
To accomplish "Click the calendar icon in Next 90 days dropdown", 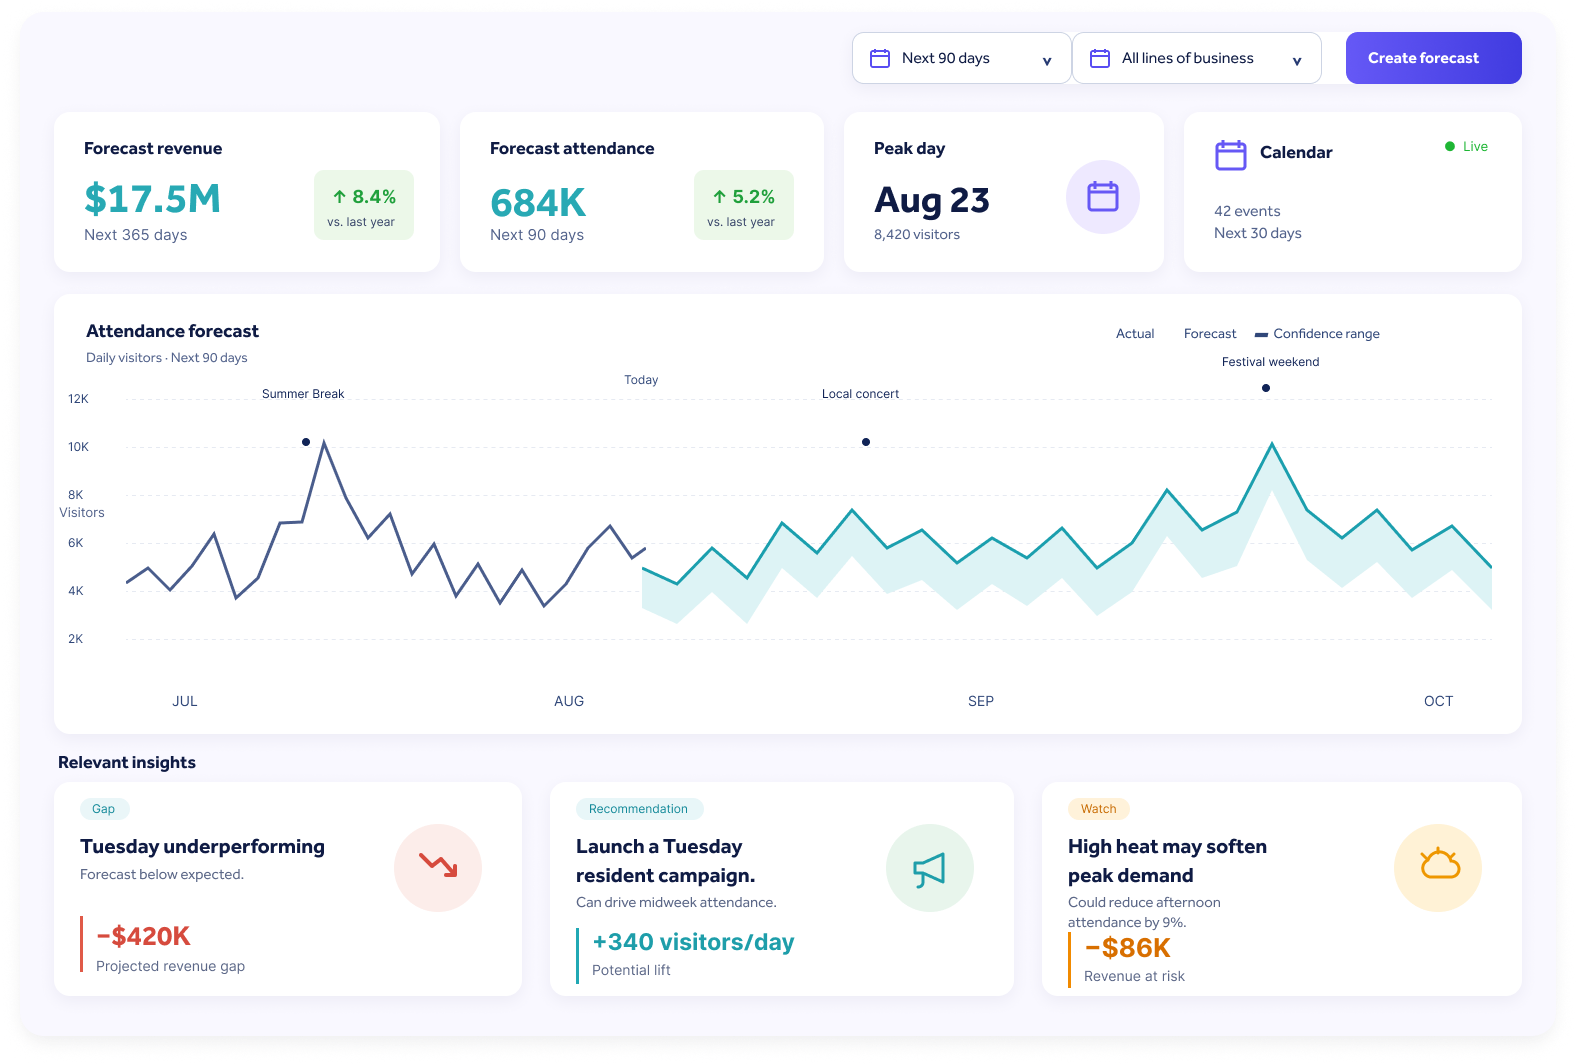I will pos(880,58).
